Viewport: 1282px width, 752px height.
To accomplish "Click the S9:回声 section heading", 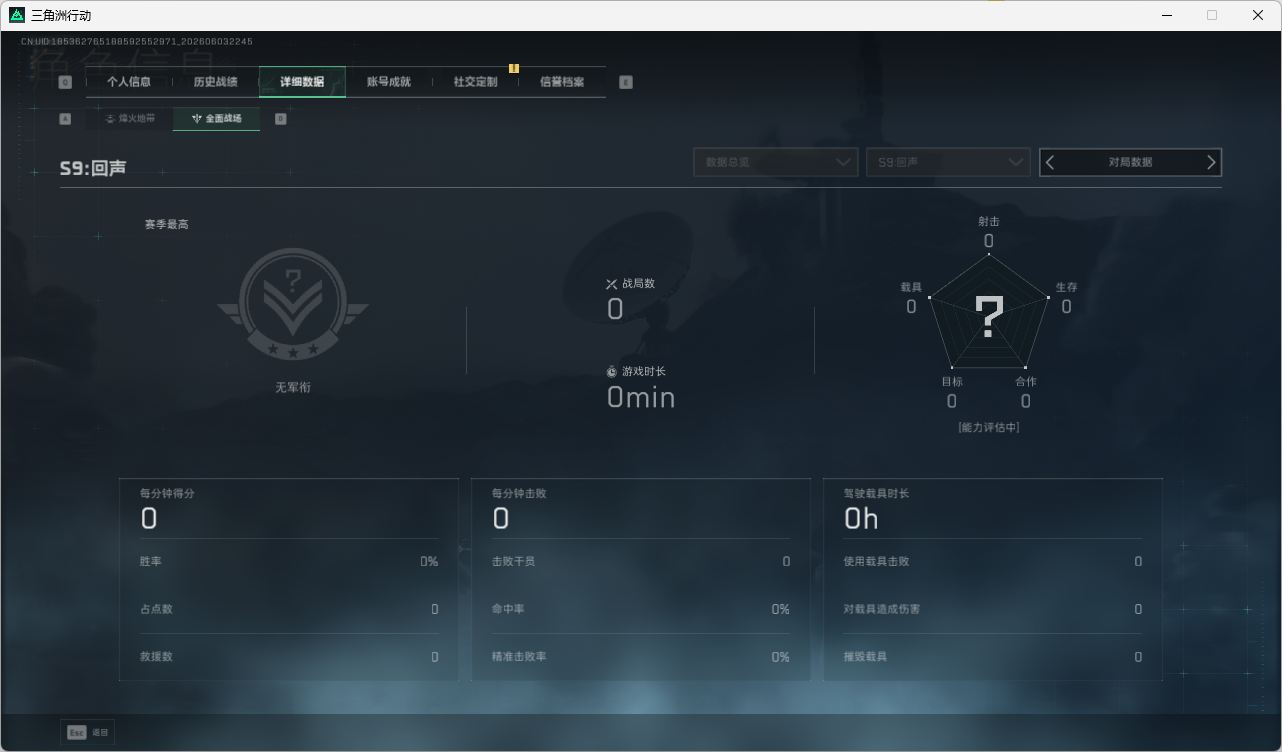I will click(93, 168).
